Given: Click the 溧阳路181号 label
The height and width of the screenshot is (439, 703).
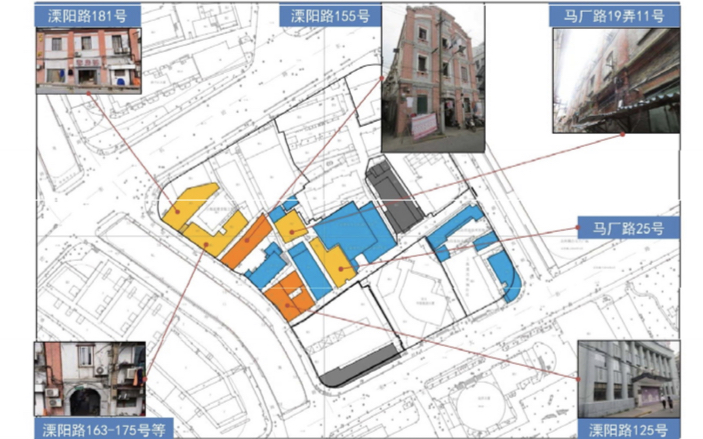Looking at the screenshot, I should [87, 16].
